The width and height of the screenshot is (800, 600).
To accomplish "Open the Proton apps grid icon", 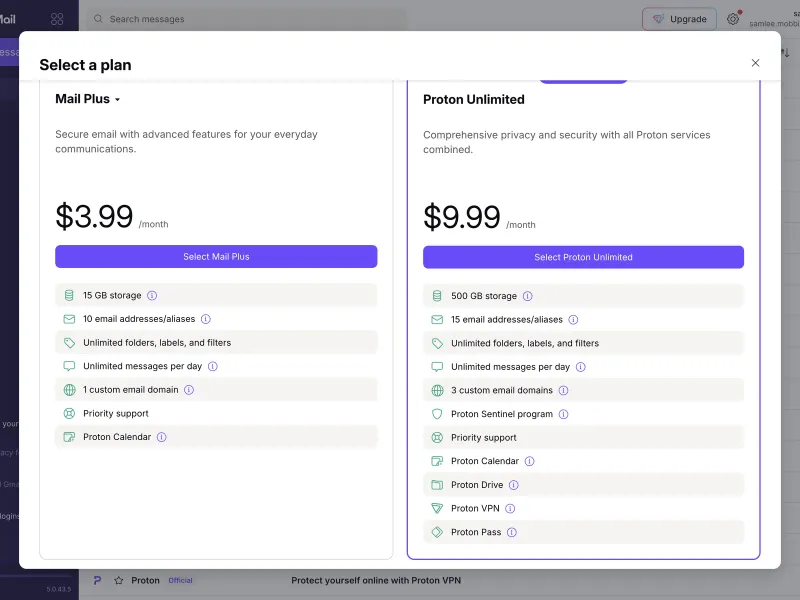I will [x=57, y=19].
